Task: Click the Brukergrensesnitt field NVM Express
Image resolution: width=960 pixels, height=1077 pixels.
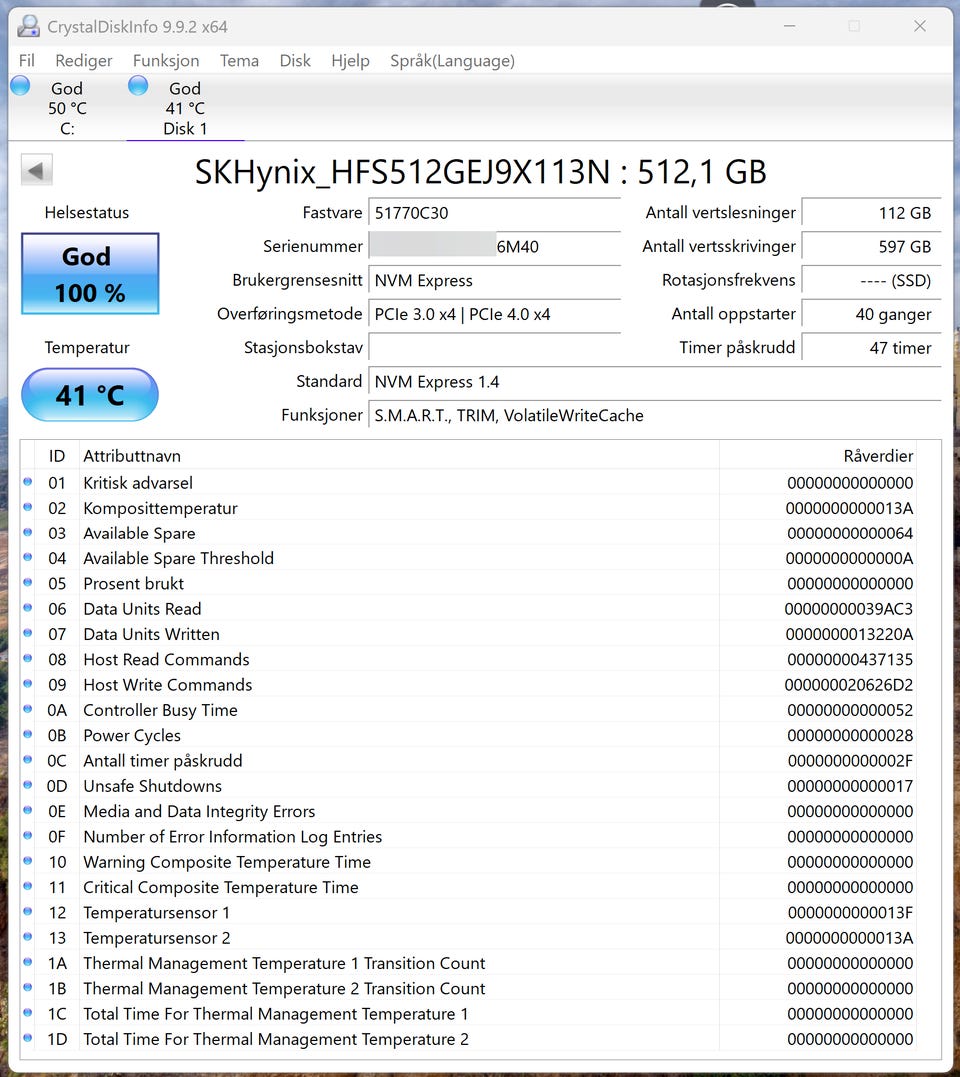Action: (x=494, y=280)
